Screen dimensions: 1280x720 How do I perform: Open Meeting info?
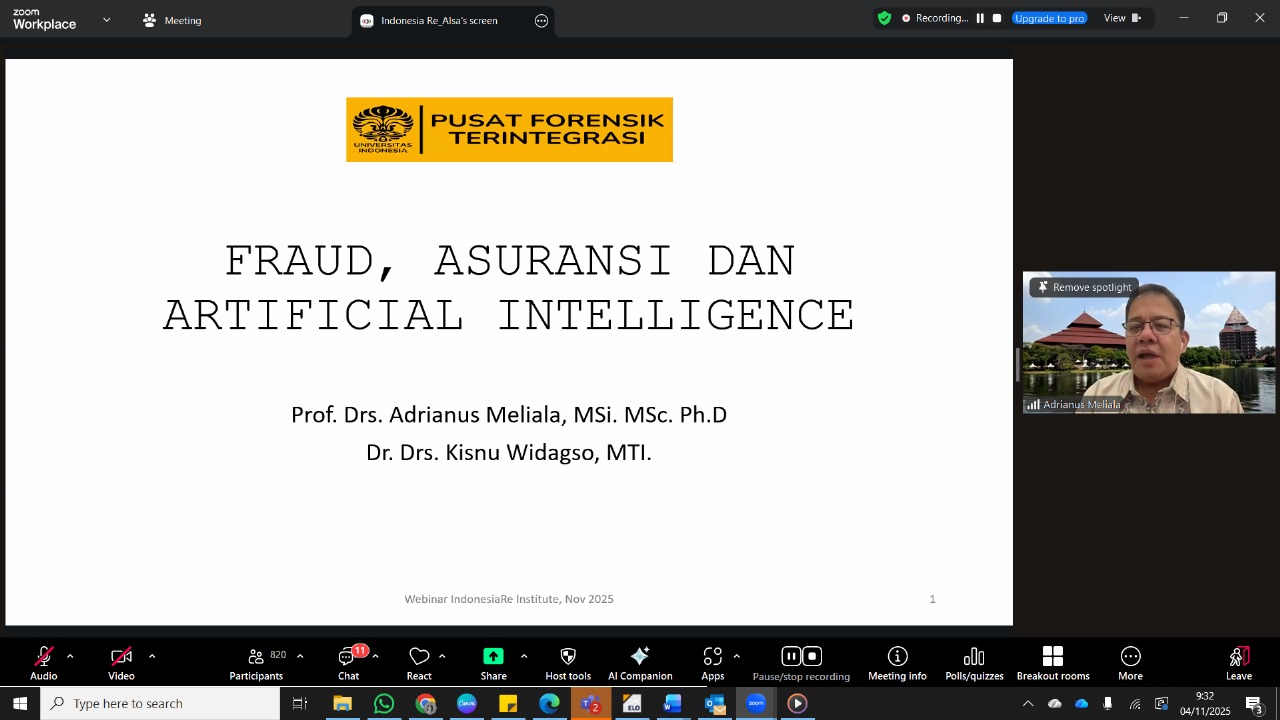click(x=897, y=662)
